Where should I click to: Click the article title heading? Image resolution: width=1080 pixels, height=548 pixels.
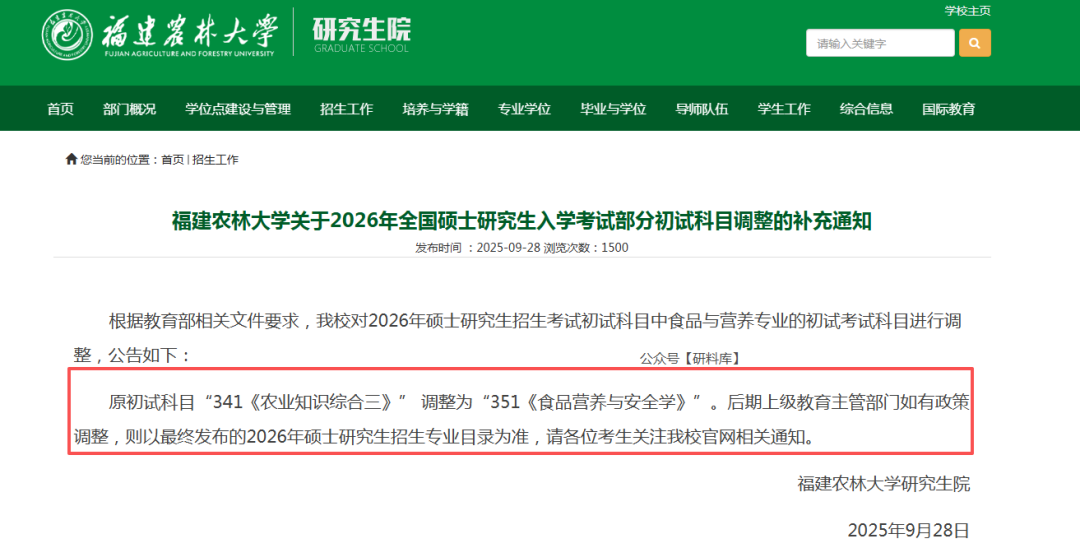[x=521, y=221]
